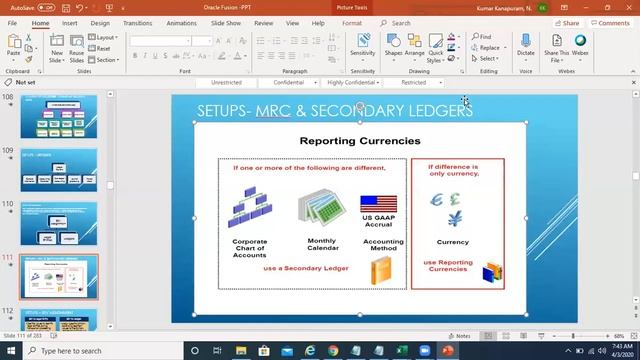Toggle AutoSave switch
This screenshot has height=360, width=640.
46,8
